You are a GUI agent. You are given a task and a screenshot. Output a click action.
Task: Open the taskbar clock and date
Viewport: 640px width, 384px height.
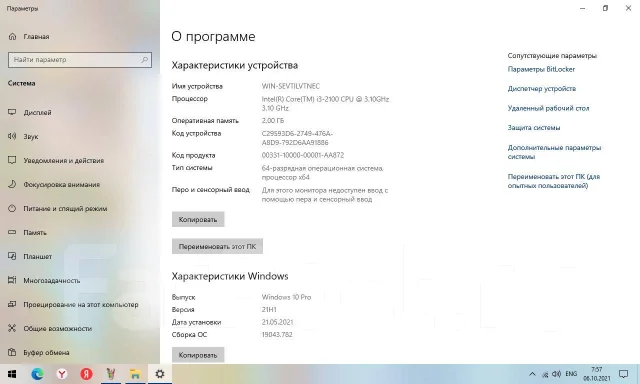tap(597, 374)
